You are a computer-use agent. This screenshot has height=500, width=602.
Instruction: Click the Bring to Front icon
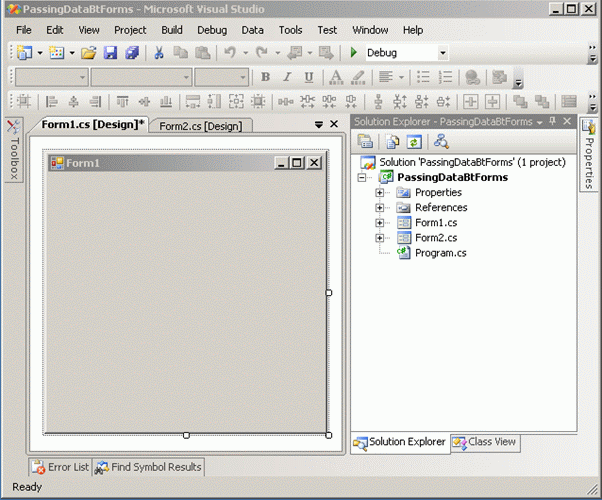pyautogui.click(x=520, y=101)
